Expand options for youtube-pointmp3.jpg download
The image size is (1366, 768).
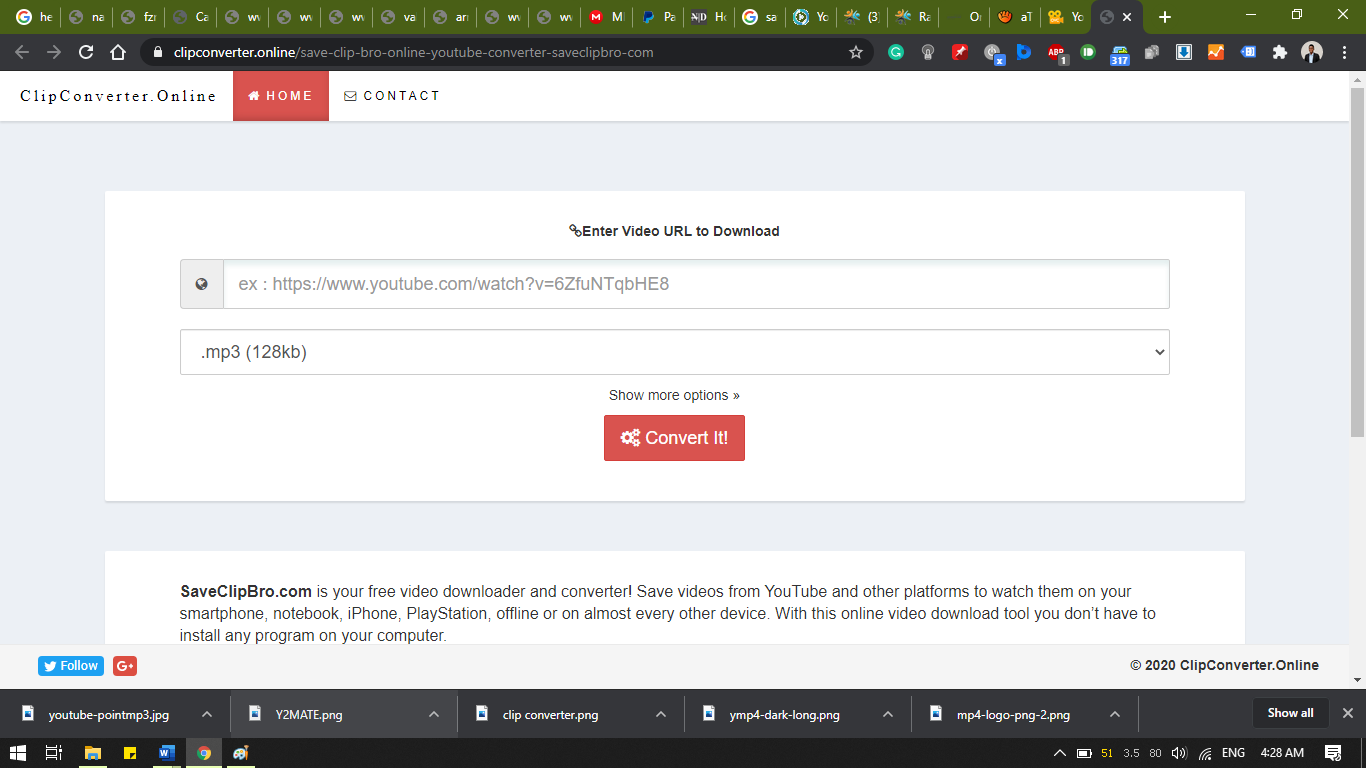click(207, 714)
